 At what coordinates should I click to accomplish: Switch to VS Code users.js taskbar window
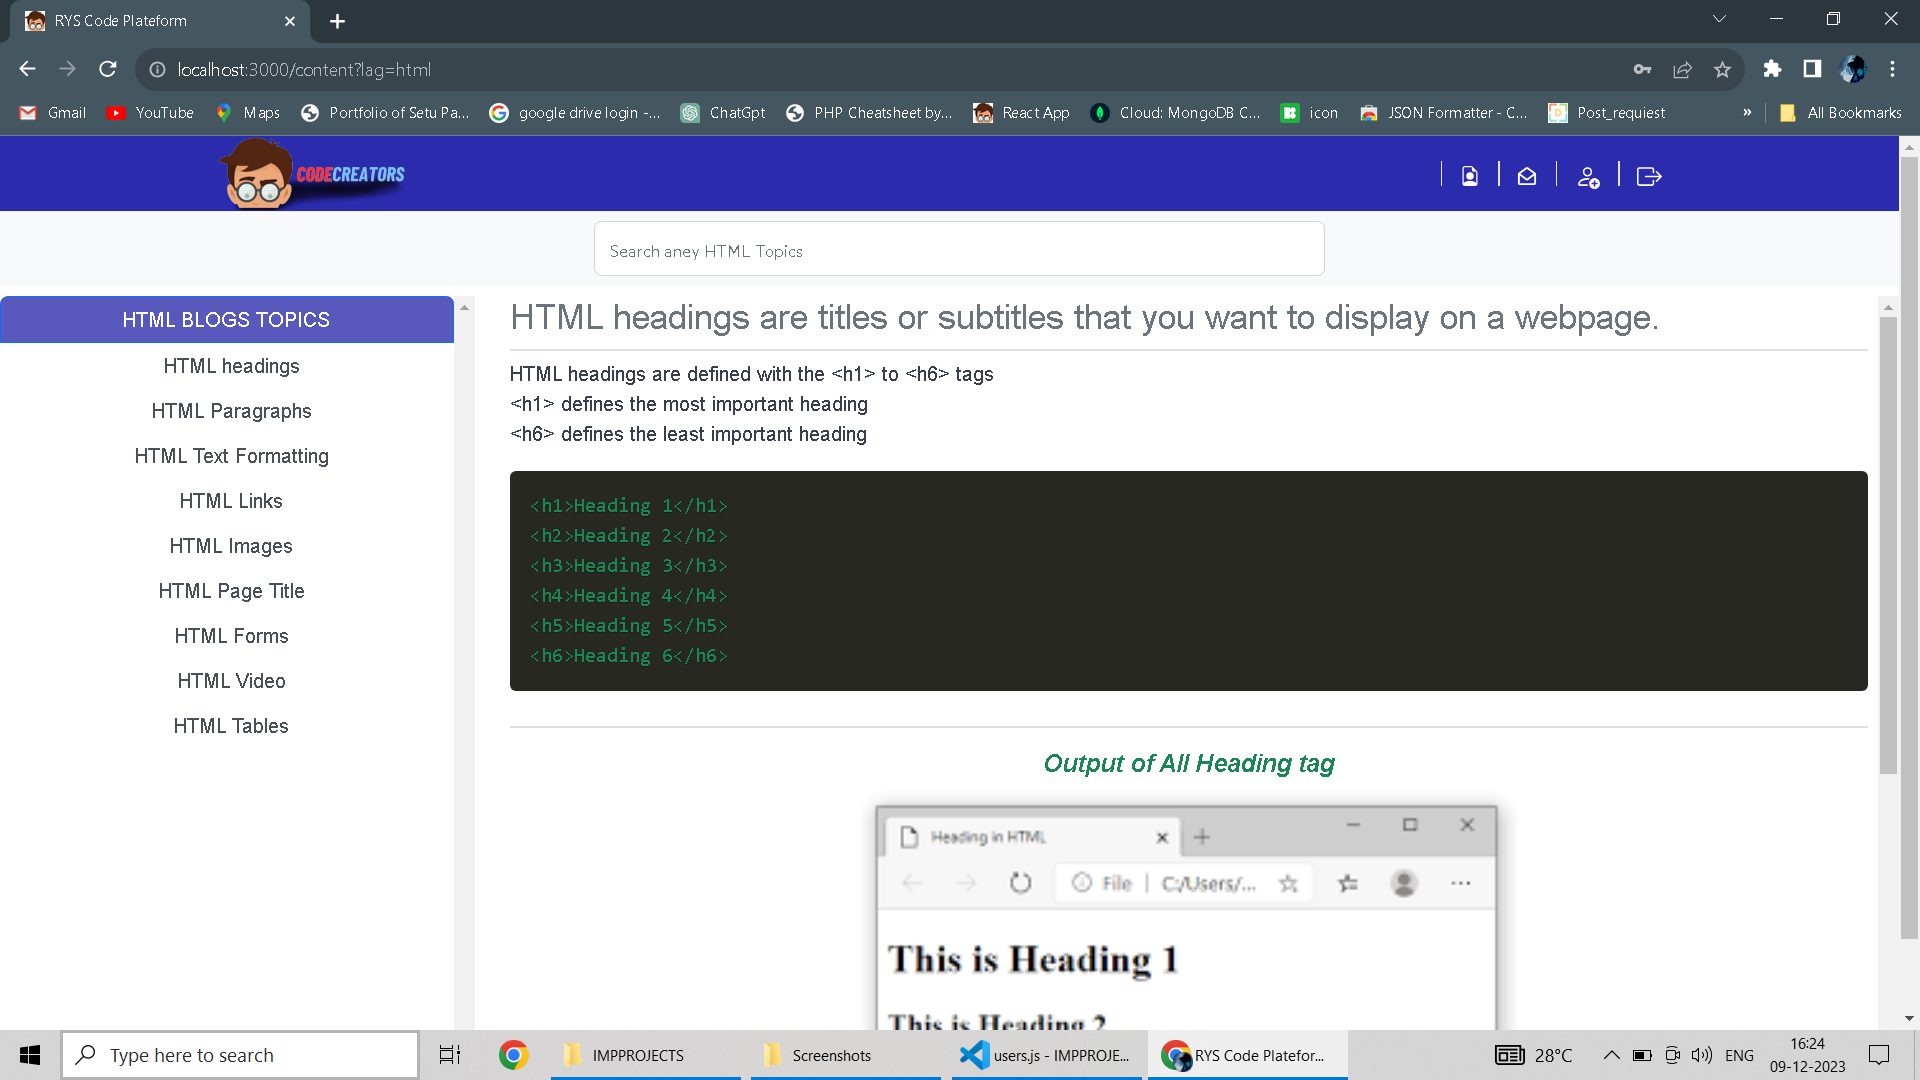(1046, 1055)
